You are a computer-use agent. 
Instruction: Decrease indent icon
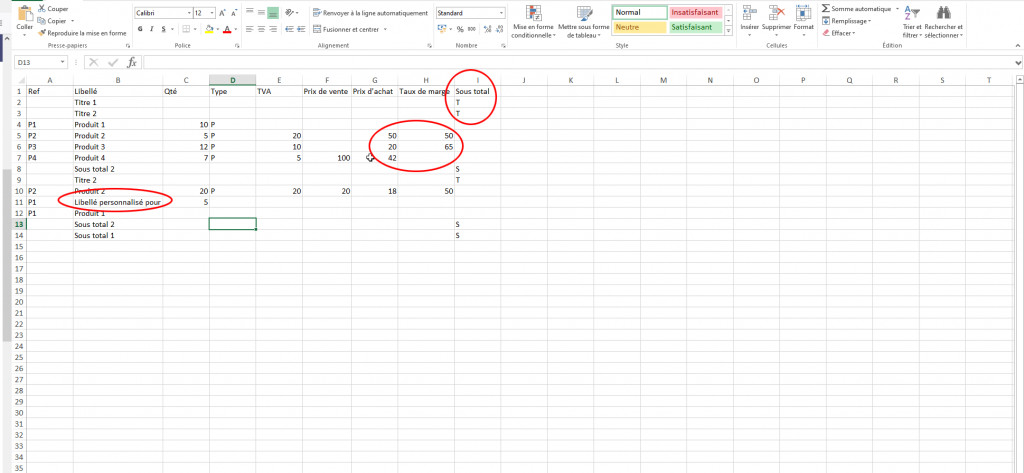click(289, 29)
